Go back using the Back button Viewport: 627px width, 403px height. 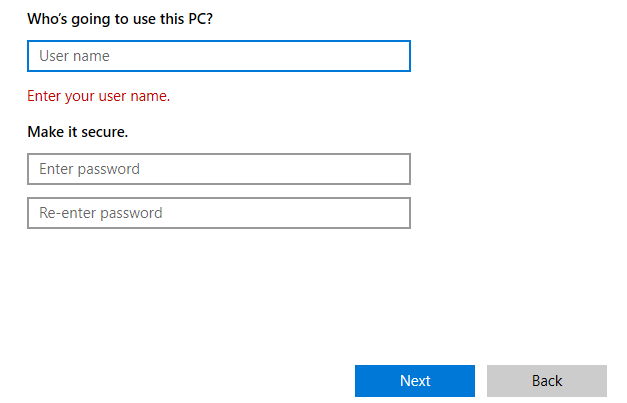(546, 381)
